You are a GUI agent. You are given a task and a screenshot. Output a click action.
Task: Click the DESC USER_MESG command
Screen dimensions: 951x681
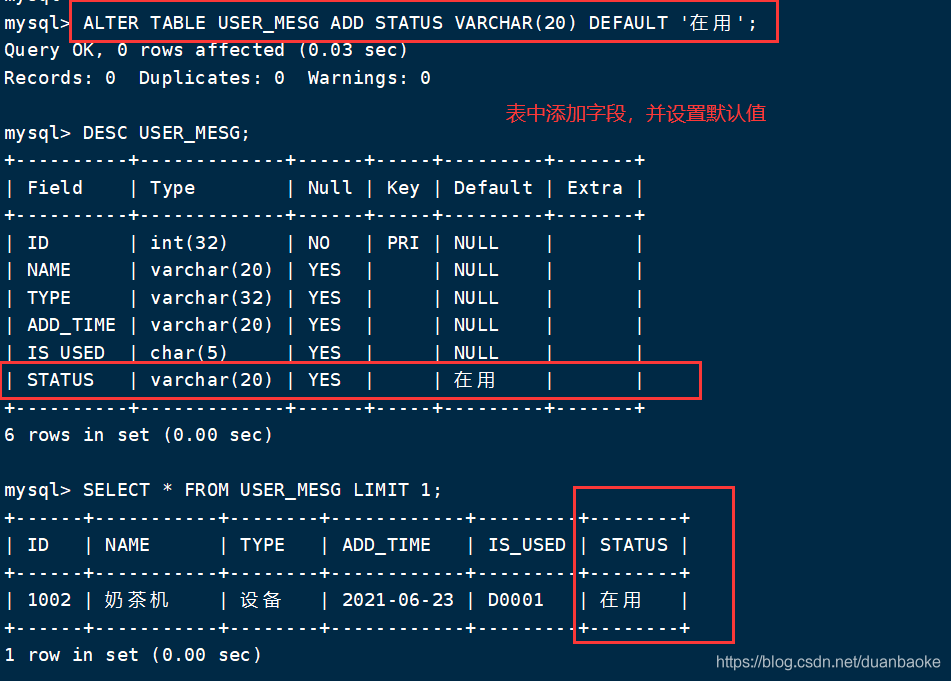tap(166, 133)
